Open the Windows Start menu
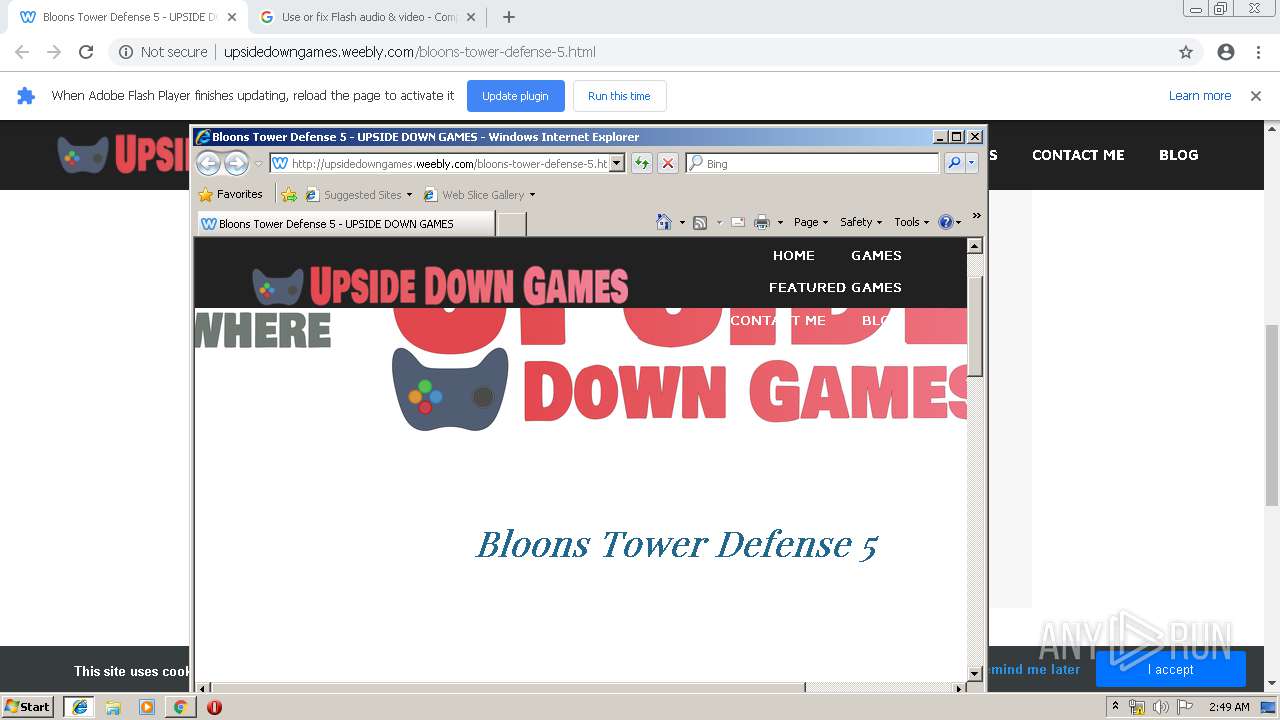Image resolution: width=1280 pixels, height=720 pixels. (x=28, y=707)
